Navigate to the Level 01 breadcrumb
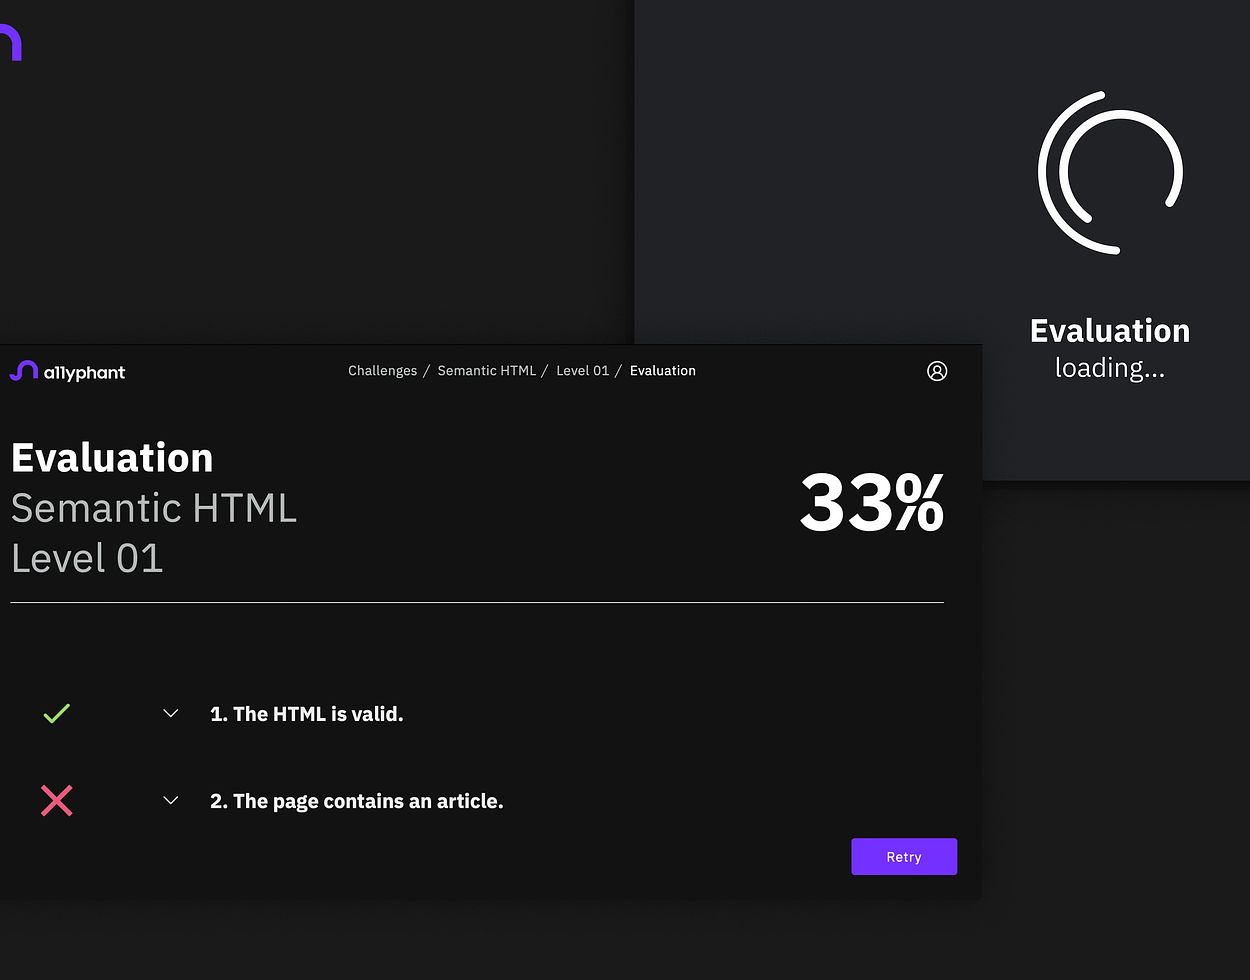The width and height of the screenshot is (1250, 980). pyautogui.click(x=582, y=371)
